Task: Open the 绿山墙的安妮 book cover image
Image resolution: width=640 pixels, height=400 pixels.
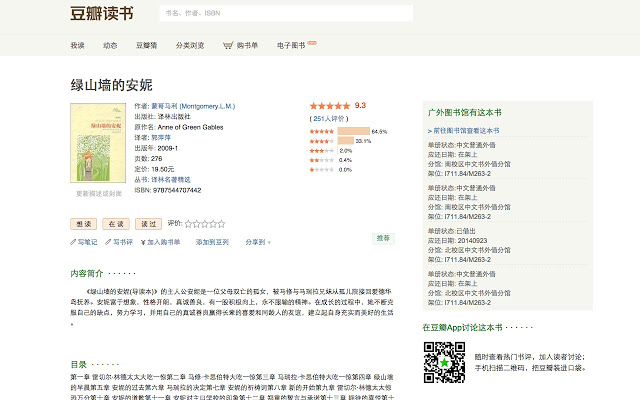Action: click(x=98, y=143)
